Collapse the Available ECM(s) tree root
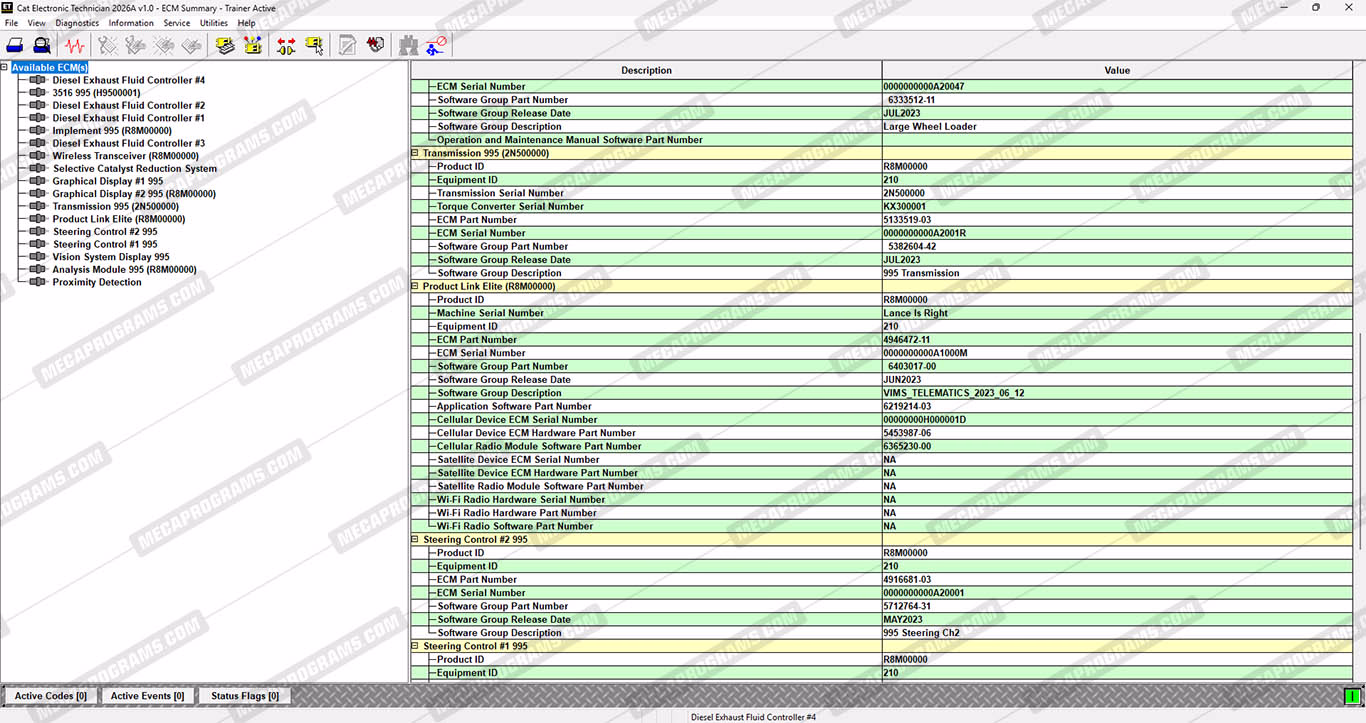1366x723 pixels. [5, 68]
